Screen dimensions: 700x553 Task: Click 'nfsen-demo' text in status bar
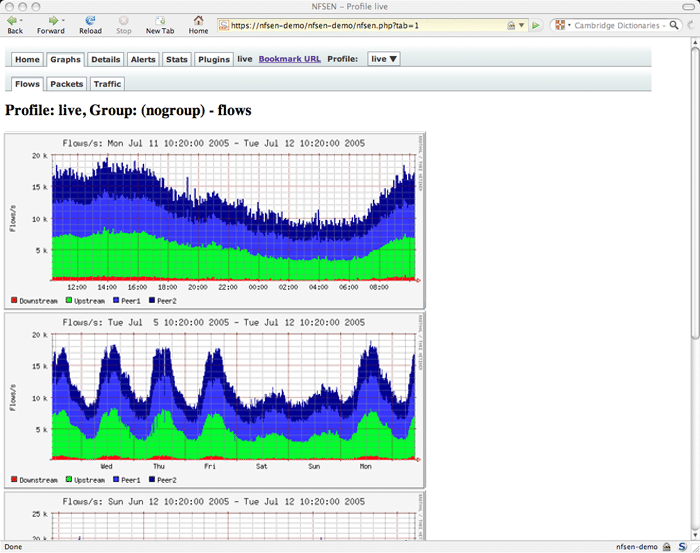click(637, 547)
